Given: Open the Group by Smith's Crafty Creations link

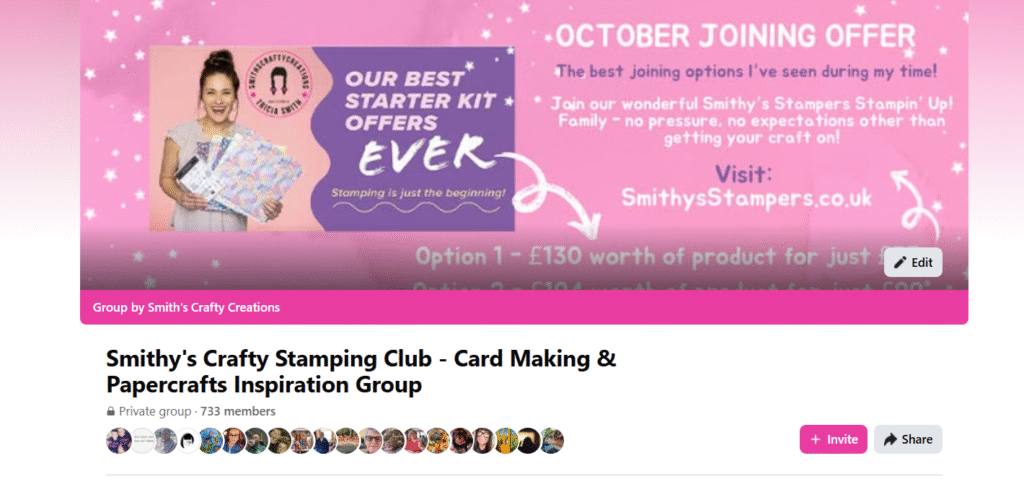Looking at the screenshot, I should point(186,307).
